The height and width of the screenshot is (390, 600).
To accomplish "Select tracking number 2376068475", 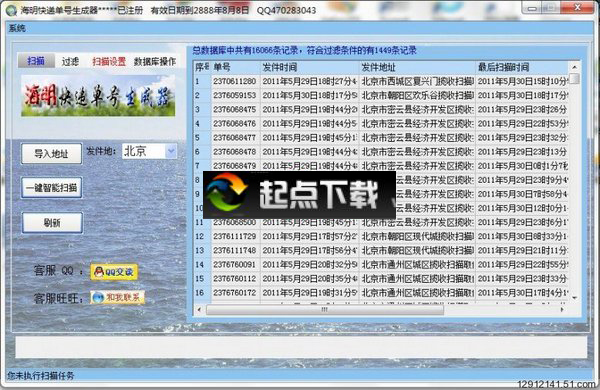I will tap(235, 109).
